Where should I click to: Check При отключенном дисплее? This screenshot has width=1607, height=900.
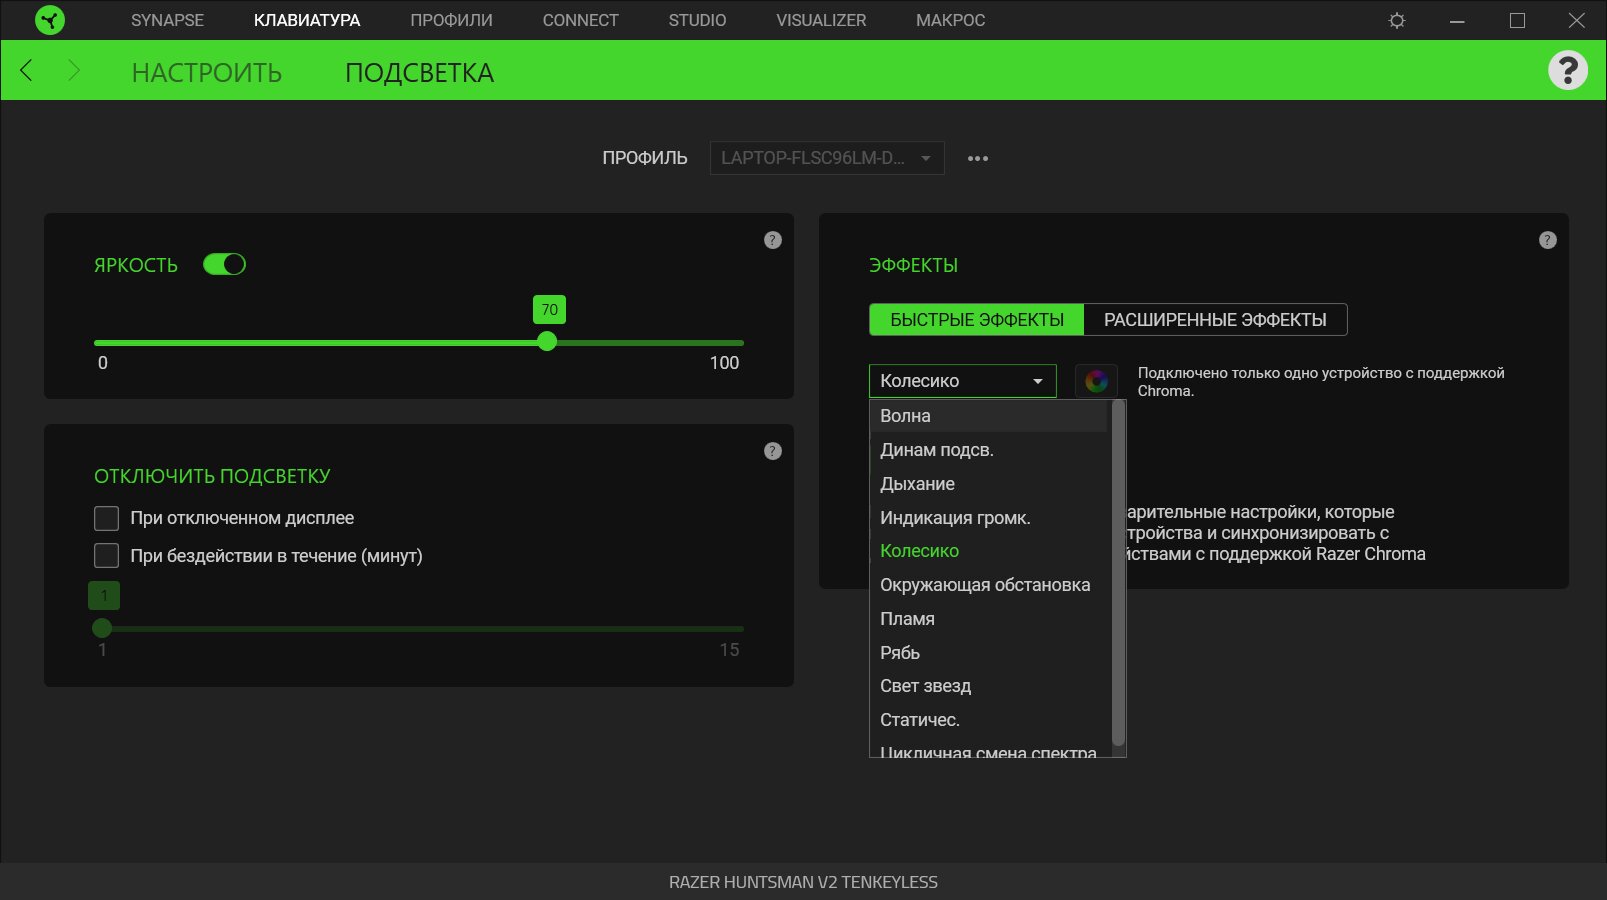(106, 518)
